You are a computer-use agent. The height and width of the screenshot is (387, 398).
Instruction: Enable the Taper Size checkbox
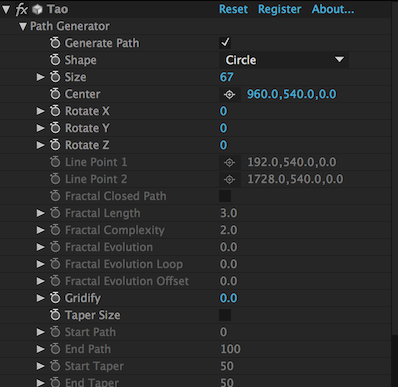[x=225, y=315]
